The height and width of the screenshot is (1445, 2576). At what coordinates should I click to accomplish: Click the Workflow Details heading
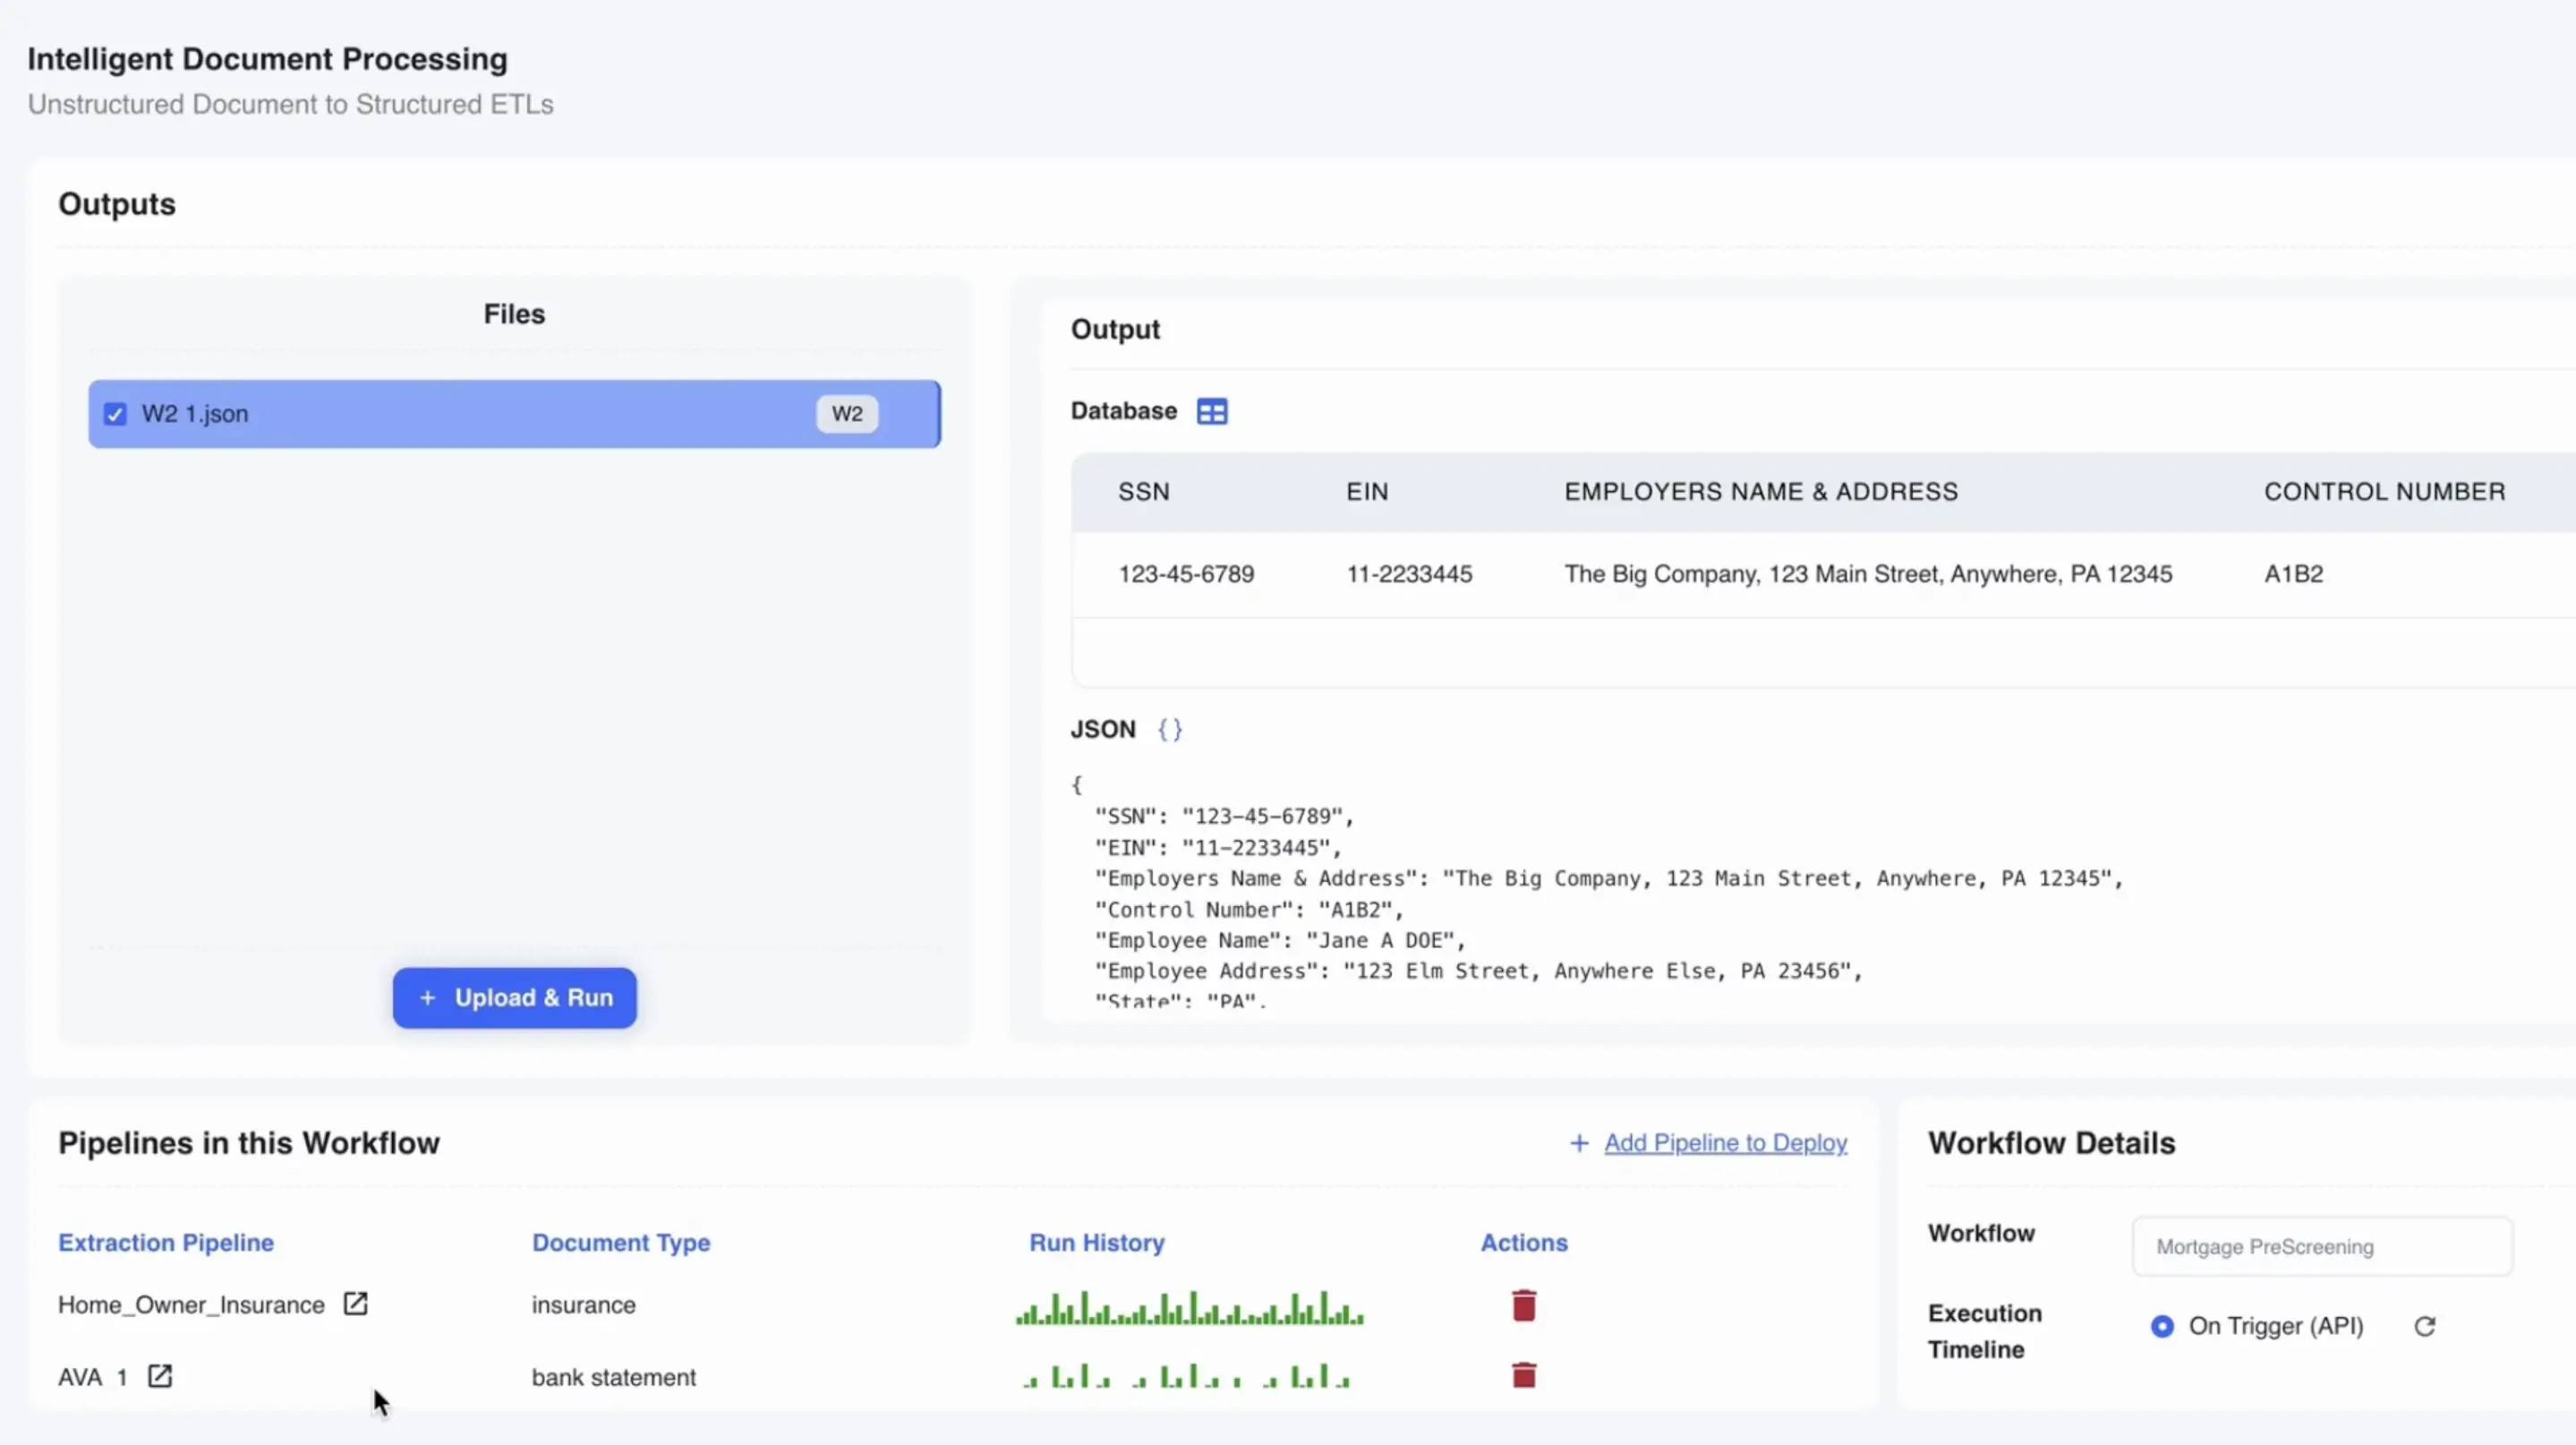[x=2051, y=1143]
